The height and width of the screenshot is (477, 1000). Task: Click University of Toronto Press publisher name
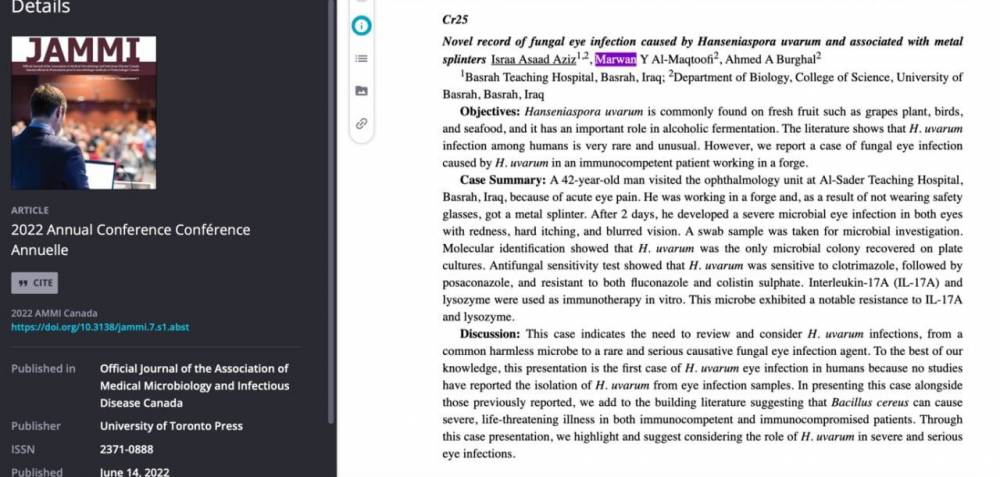coord(171,426)
